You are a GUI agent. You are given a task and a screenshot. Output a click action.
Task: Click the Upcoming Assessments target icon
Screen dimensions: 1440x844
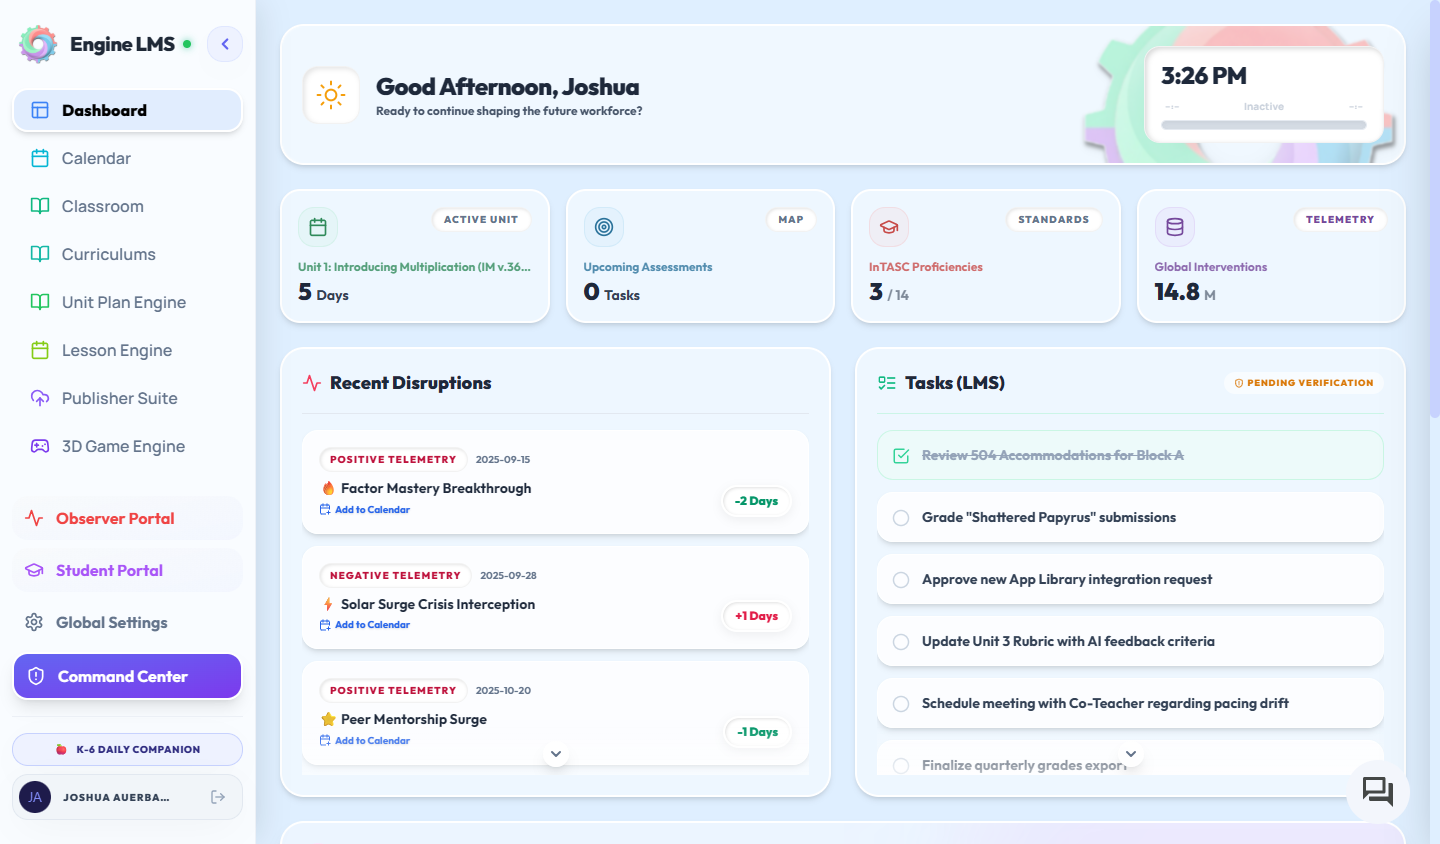604,227
